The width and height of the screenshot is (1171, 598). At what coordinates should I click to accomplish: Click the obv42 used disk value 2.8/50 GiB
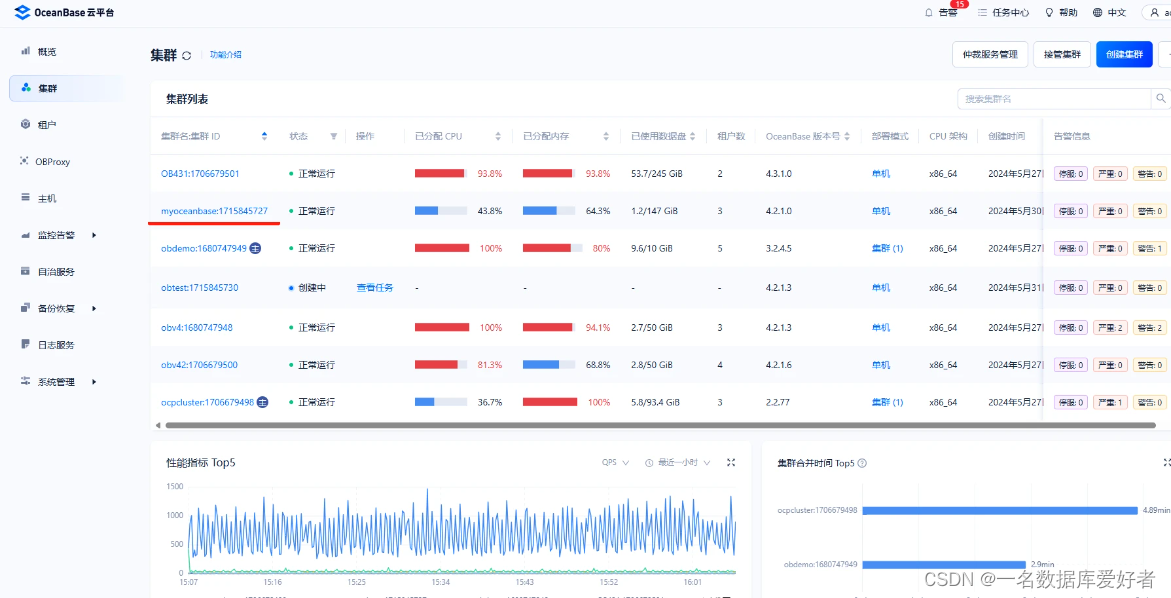(x=652, y=364)
